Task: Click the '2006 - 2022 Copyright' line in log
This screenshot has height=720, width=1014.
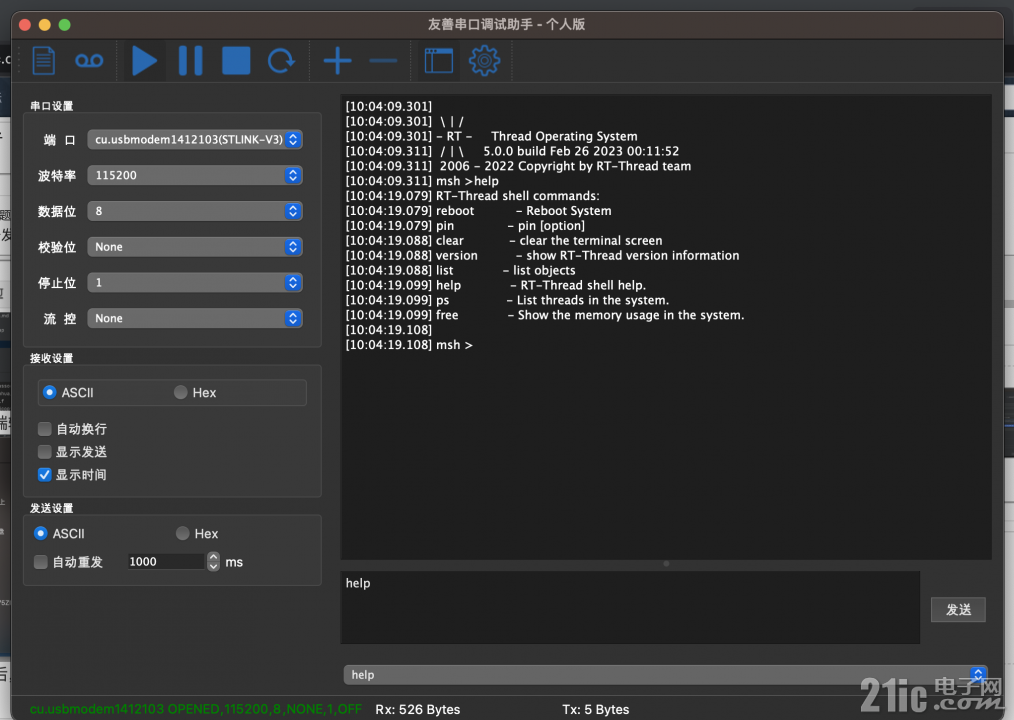Action: 518,166
